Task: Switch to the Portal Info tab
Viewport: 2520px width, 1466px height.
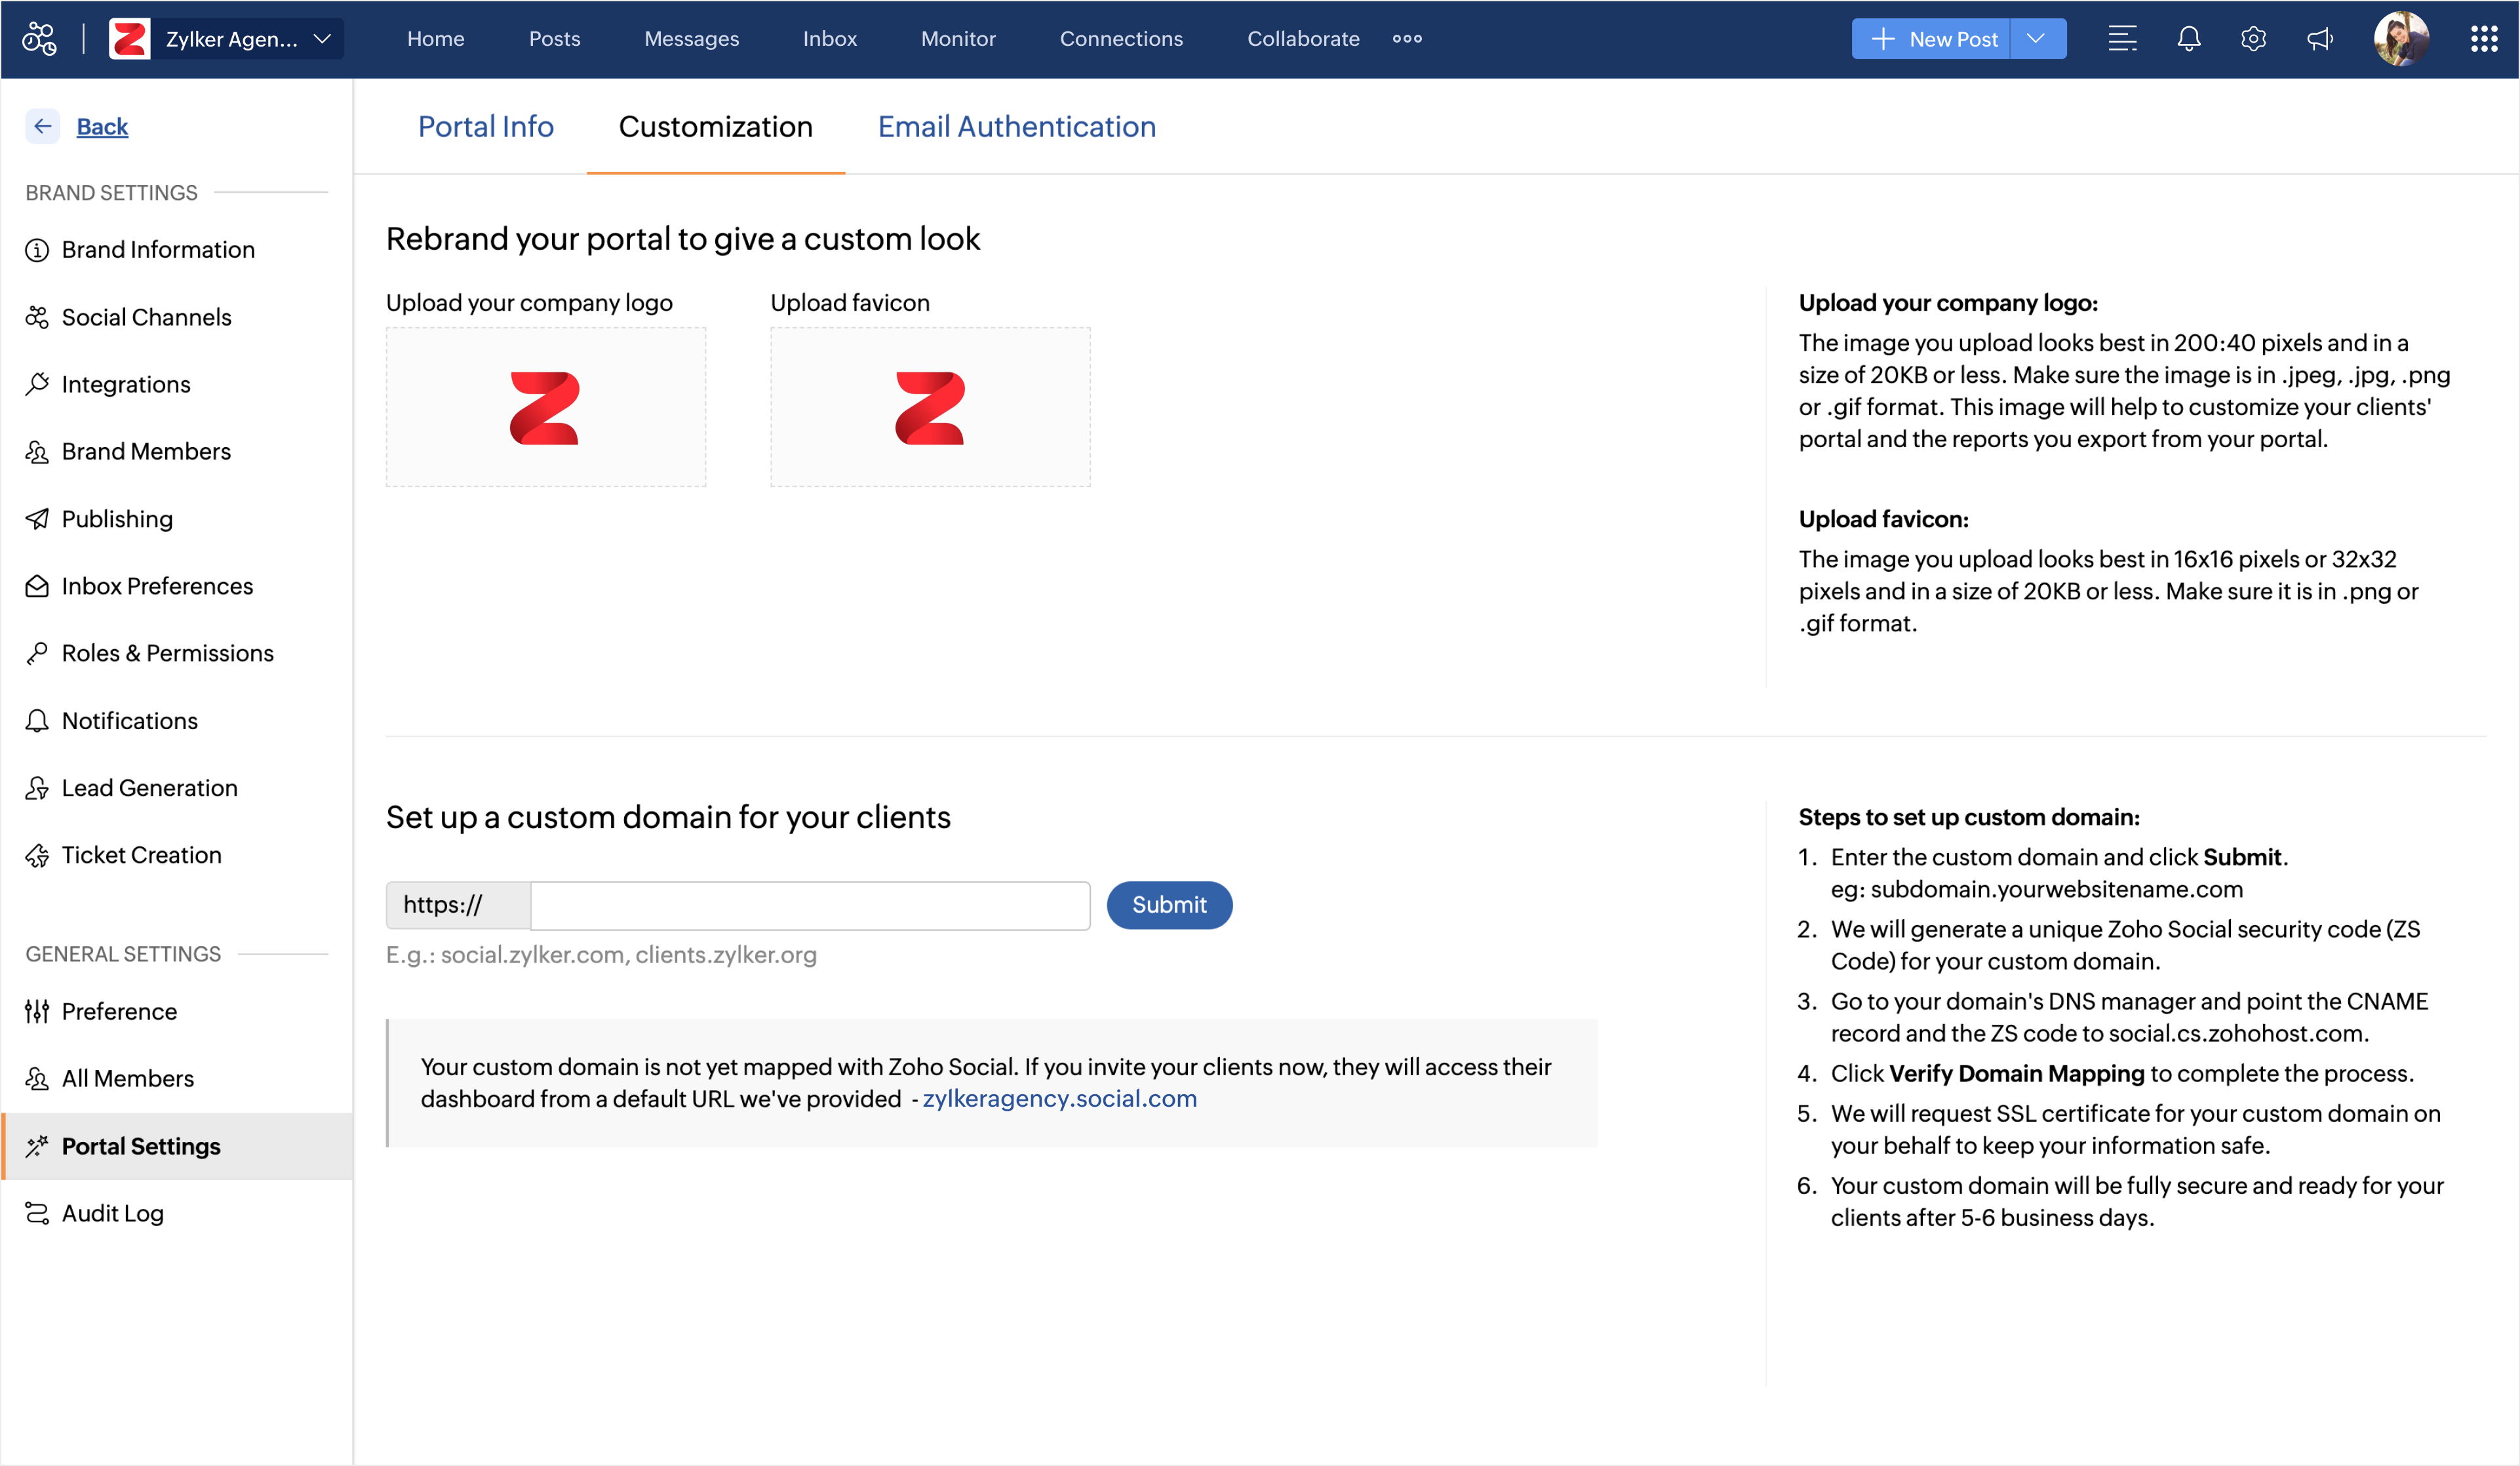Action: [485, 127]
